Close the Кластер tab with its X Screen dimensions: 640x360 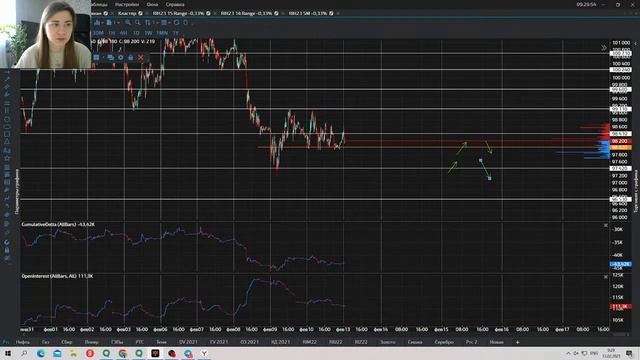point(146,13)
